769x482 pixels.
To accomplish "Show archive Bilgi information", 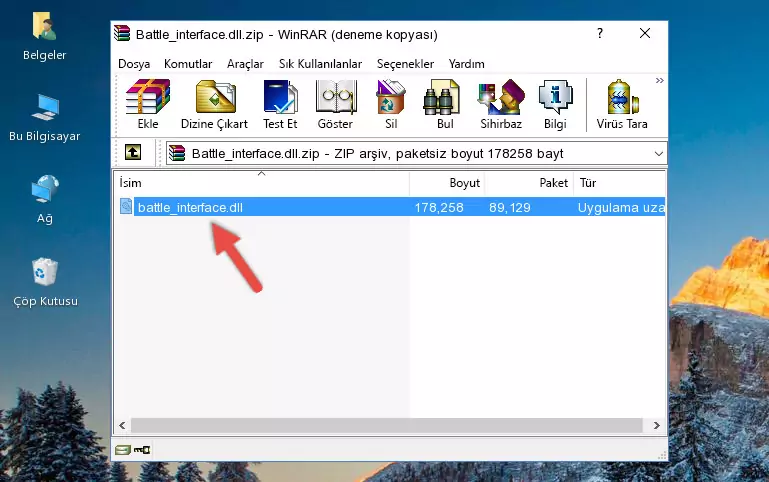I will pyautogui.click(x=555, y=104).
